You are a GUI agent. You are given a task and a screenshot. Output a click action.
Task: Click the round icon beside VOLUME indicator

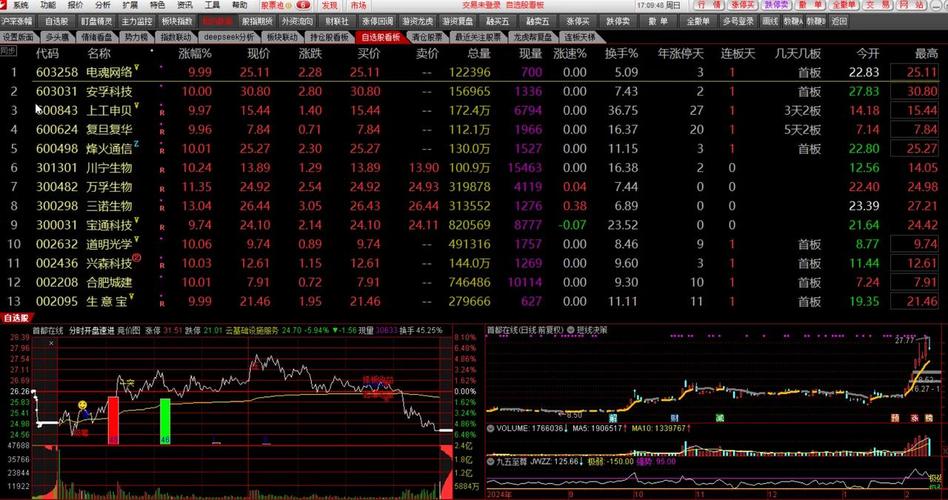tap(490, 428)
